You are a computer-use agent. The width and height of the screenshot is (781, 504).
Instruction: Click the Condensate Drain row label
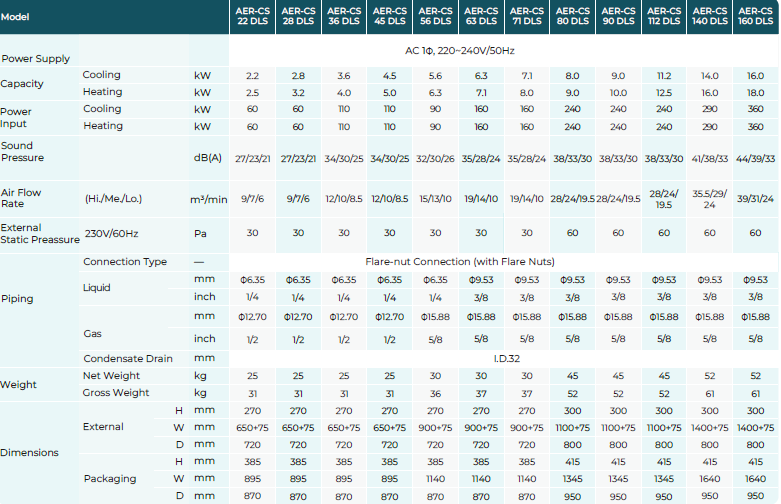[128, 358]
